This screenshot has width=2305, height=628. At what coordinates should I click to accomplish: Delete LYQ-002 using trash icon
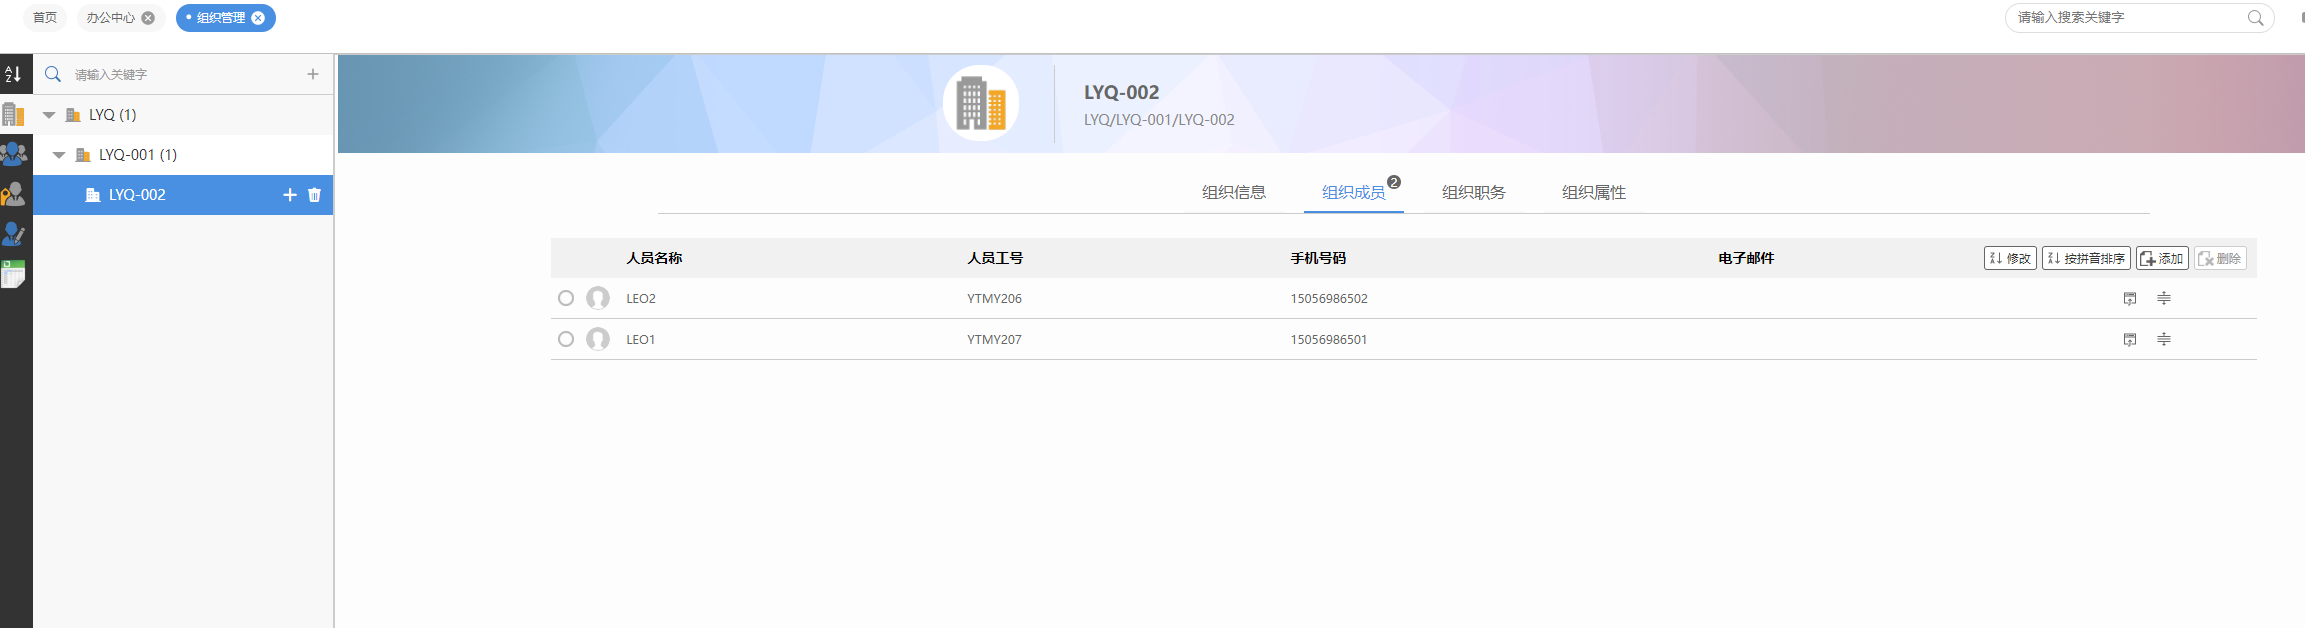pyautogui.click(x=315, y=195)
